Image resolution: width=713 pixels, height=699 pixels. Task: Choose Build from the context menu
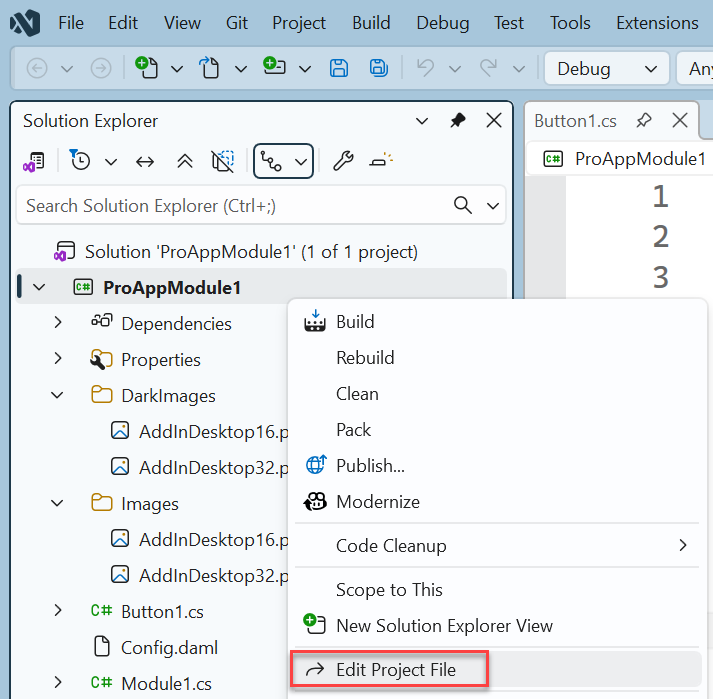[x=497, y=322]
